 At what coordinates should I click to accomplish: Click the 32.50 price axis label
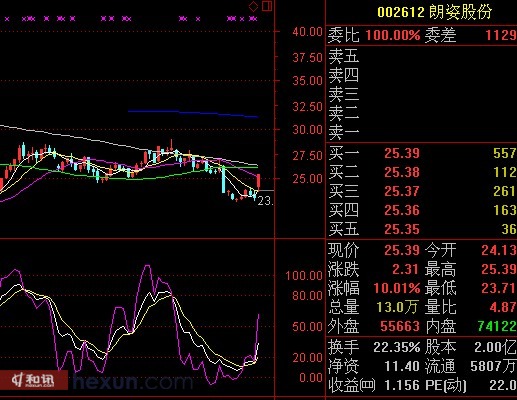tap(307, 107)
